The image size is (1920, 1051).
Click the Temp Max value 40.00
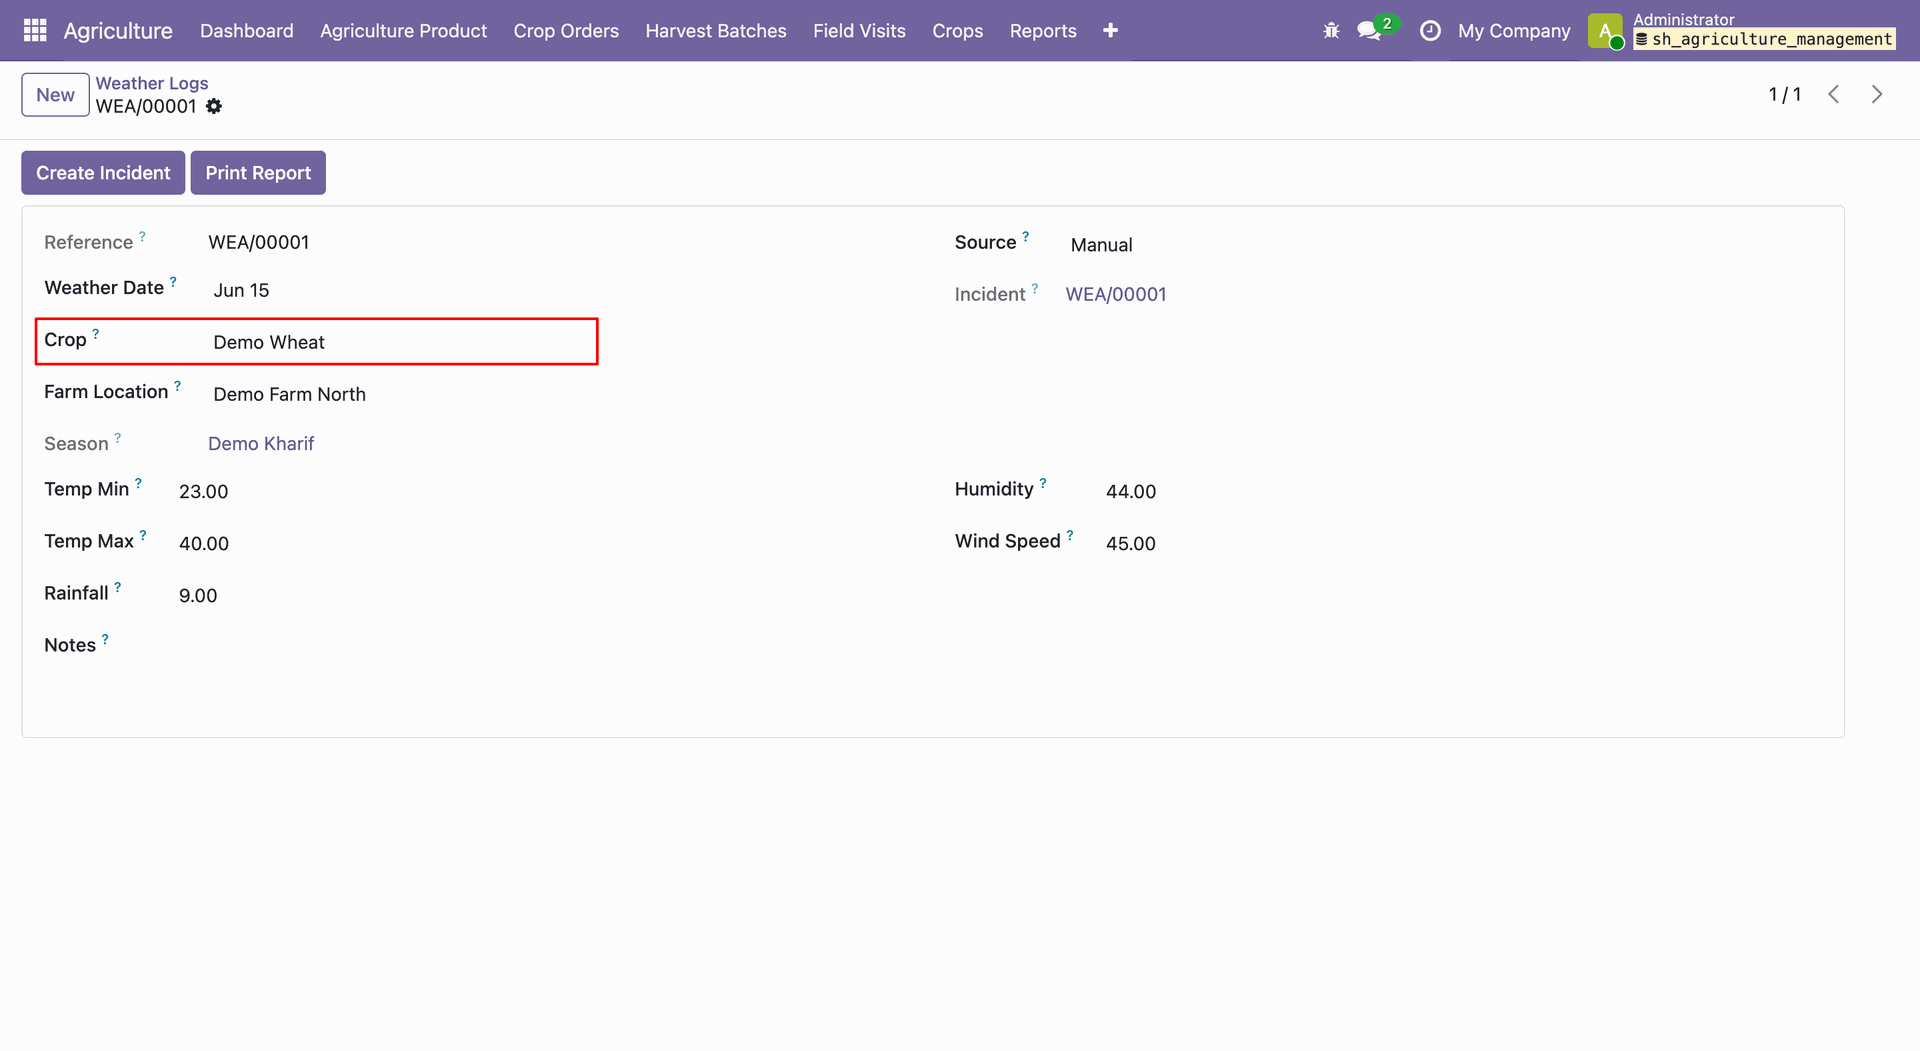[204, 543]
